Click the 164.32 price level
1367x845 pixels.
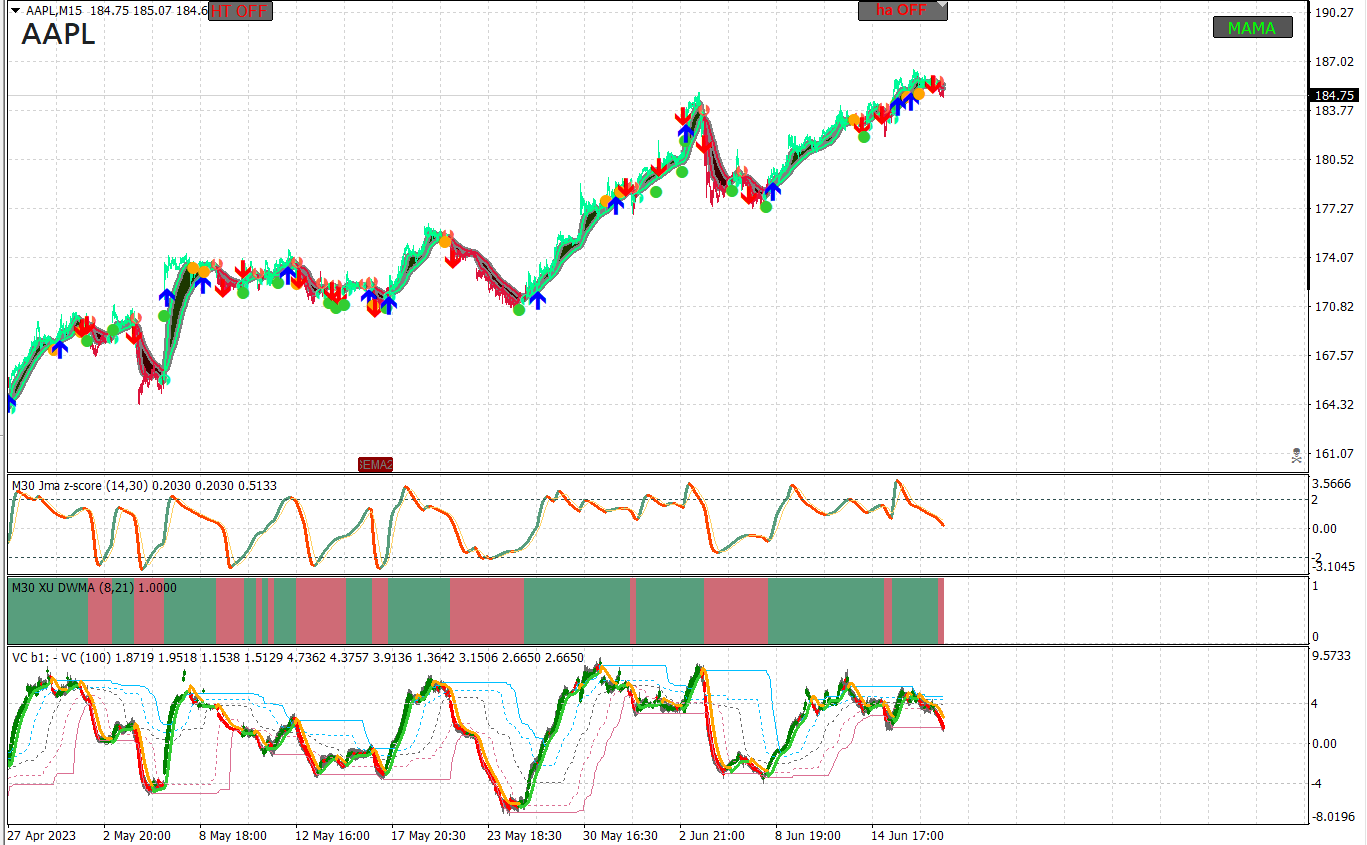pyautogui.click(x=1334, y=405)
